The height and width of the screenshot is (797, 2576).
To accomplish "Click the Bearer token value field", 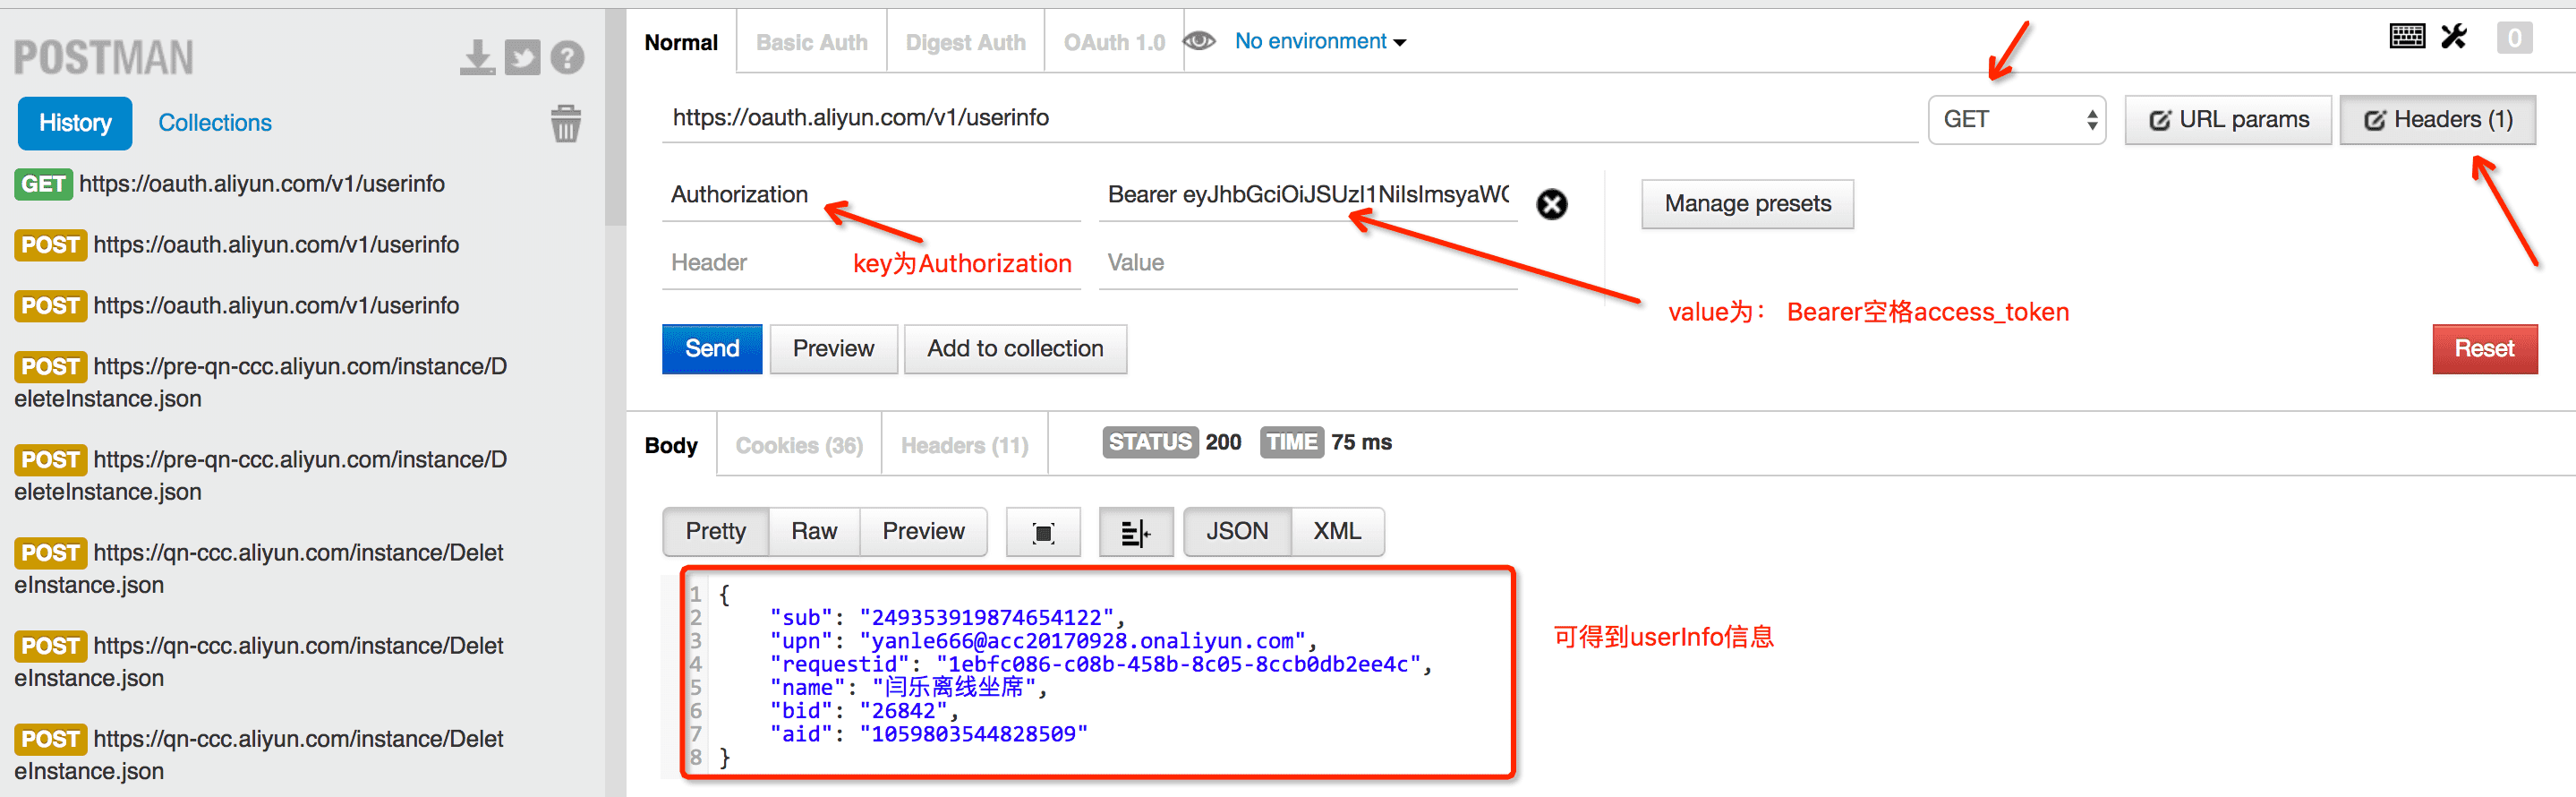I will click(1308, 195).
